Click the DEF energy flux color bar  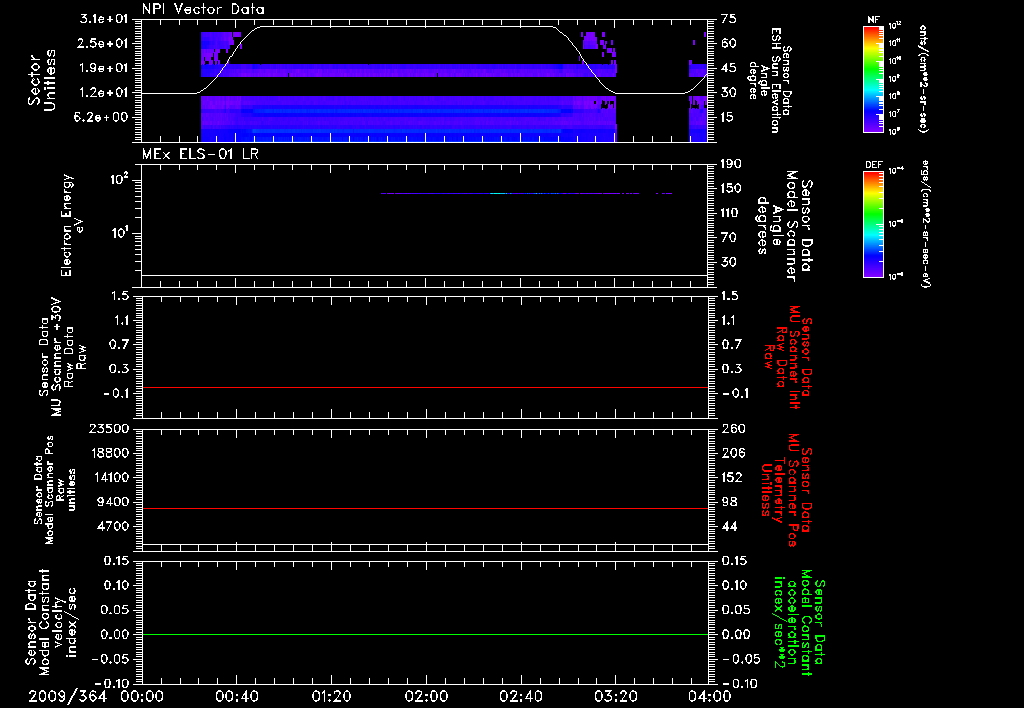click(x=873, y=224)
